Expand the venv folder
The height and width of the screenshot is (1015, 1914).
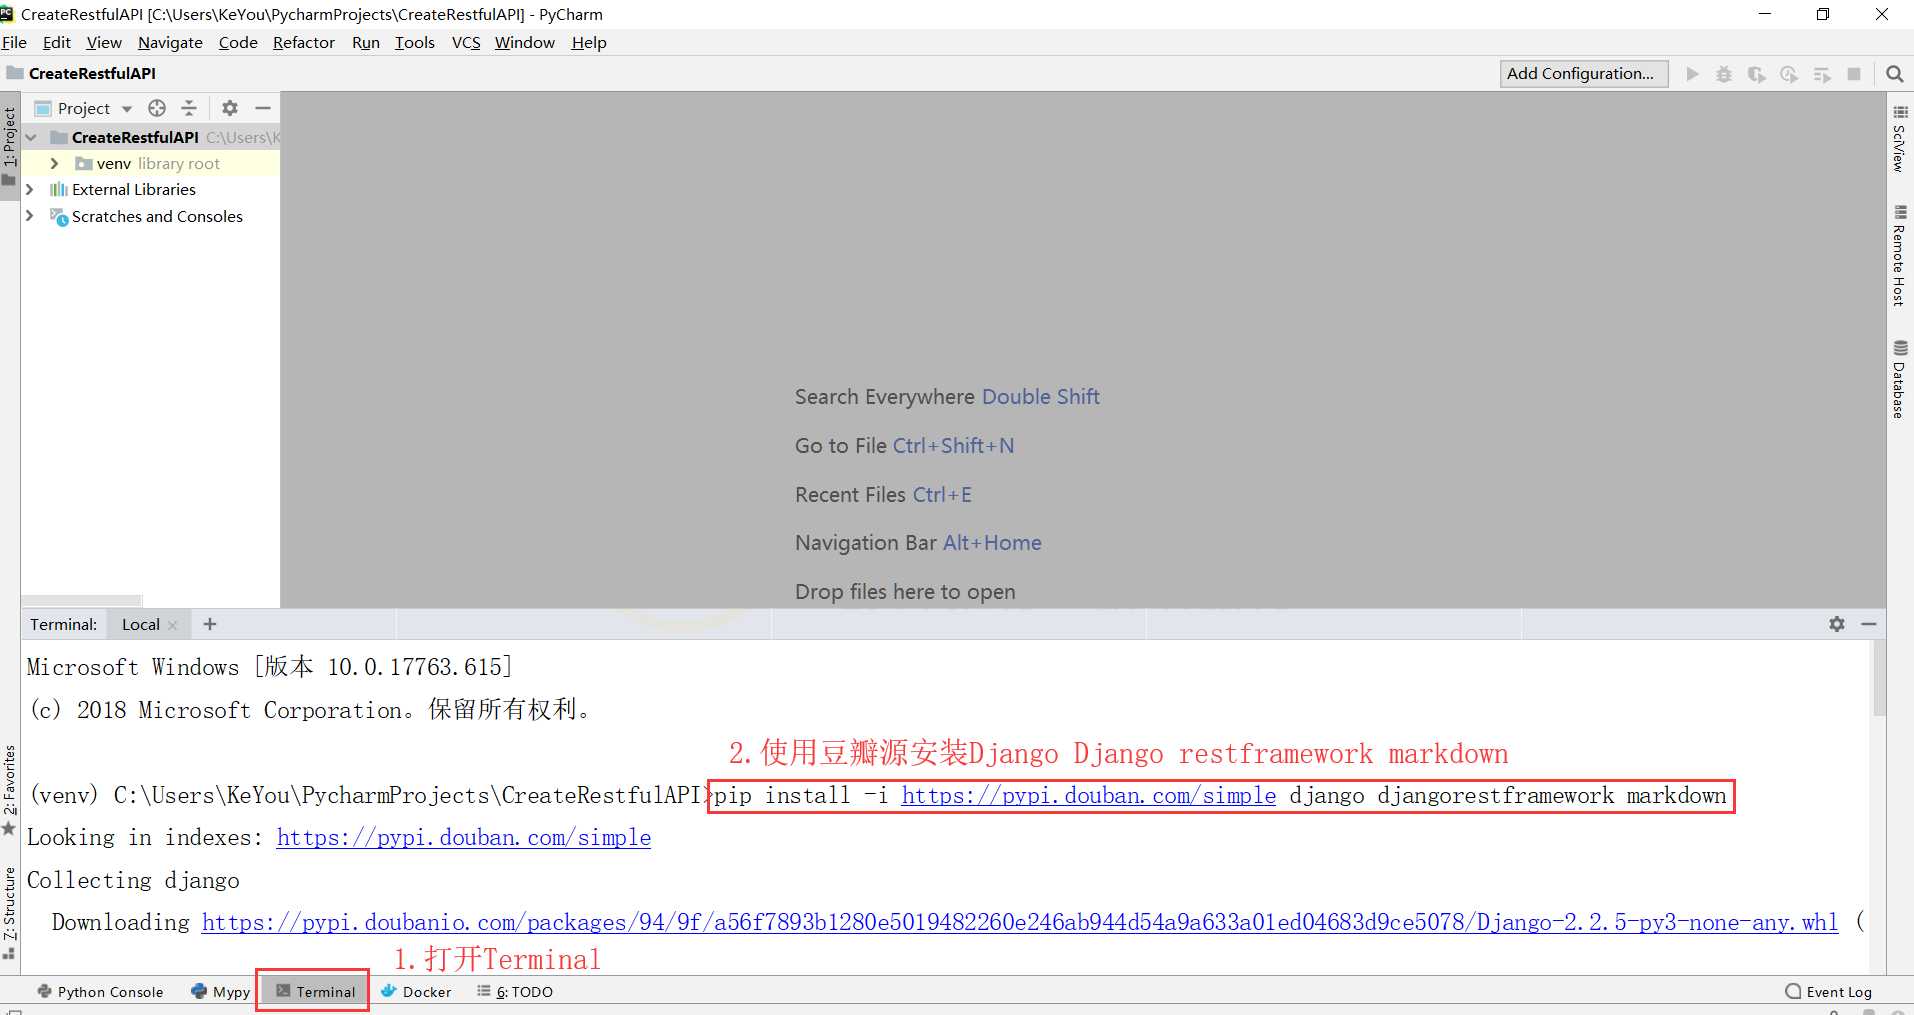[55, 163]
